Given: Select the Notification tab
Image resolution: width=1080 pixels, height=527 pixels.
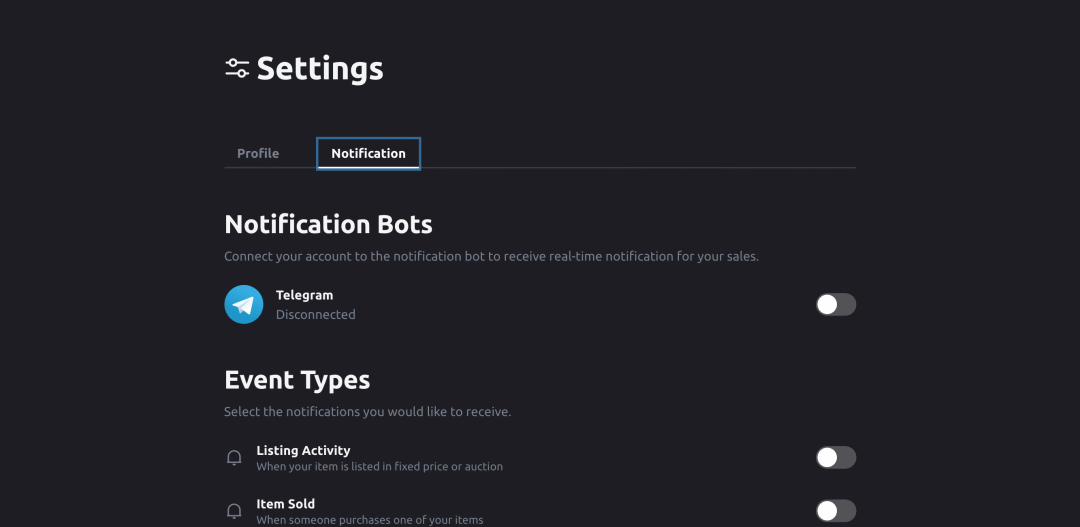Looking at the screenshot, I should pos(368,153).
